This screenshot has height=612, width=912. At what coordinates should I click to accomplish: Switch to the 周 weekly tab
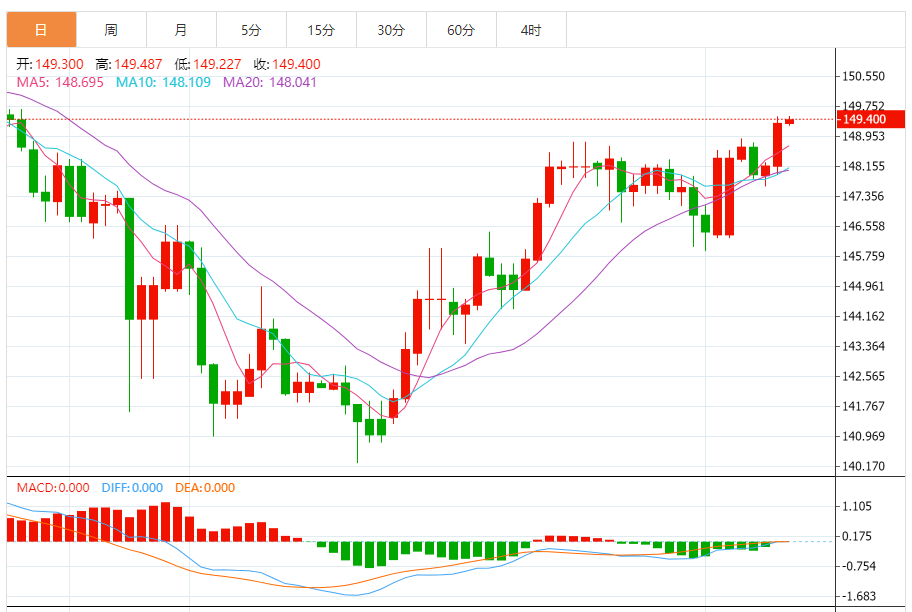(111, 30)
